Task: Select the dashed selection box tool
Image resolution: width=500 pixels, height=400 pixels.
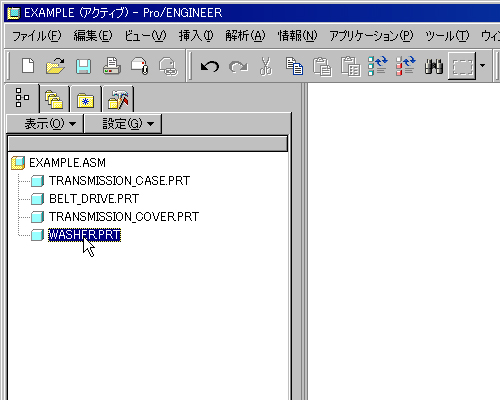Action: tap(462, 66)
